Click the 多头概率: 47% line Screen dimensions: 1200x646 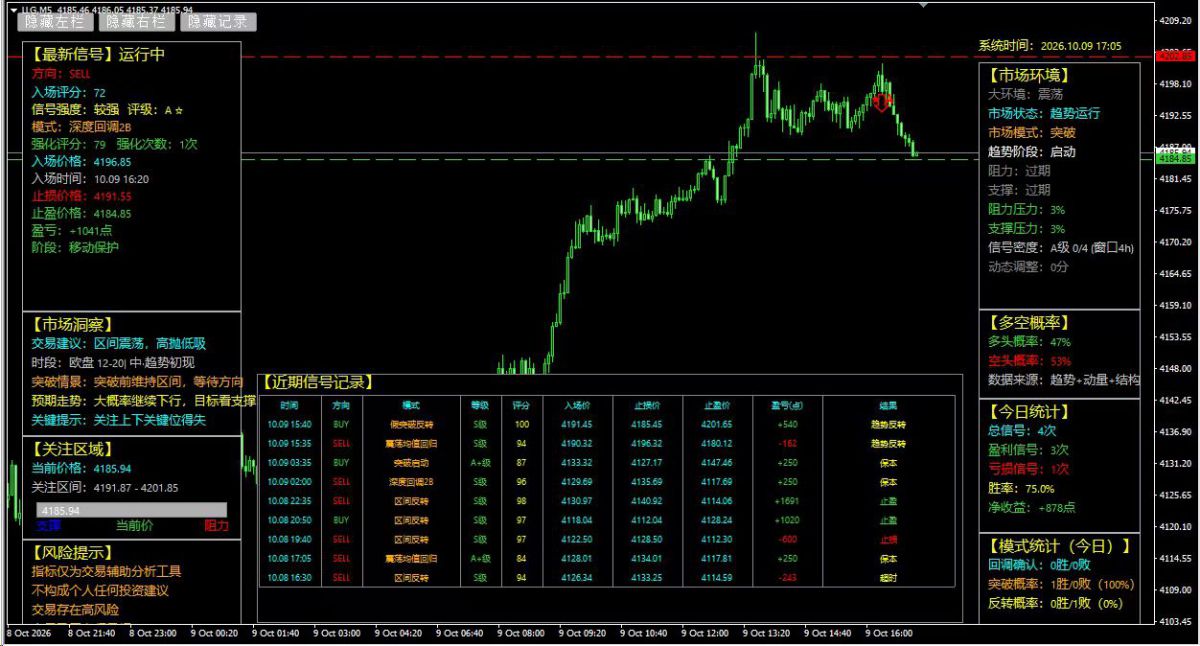[1029, 342]
